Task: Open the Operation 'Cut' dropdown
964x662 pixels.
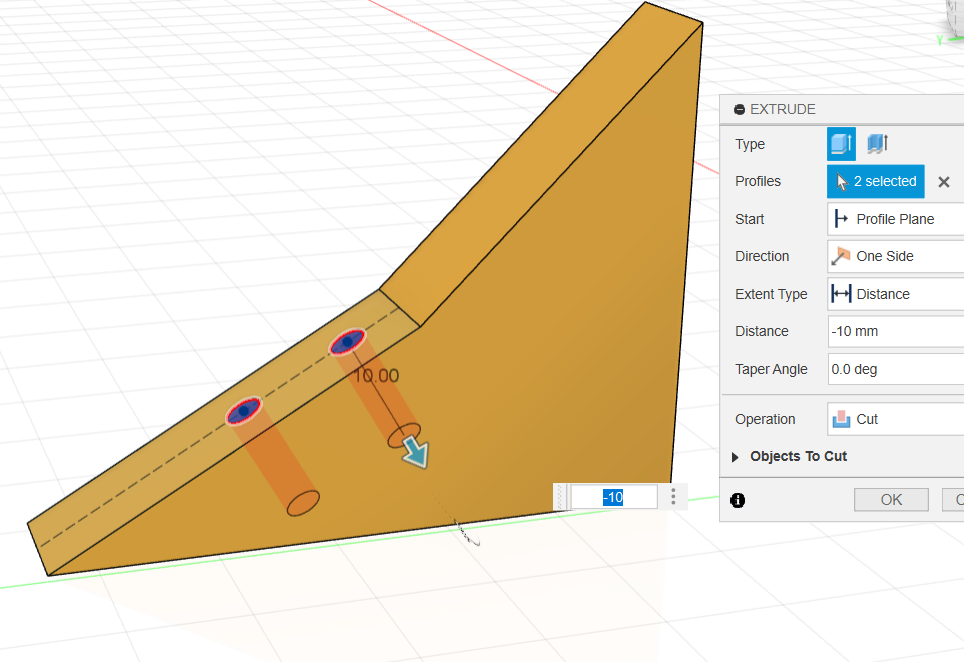Action: [x=895, y=419]
